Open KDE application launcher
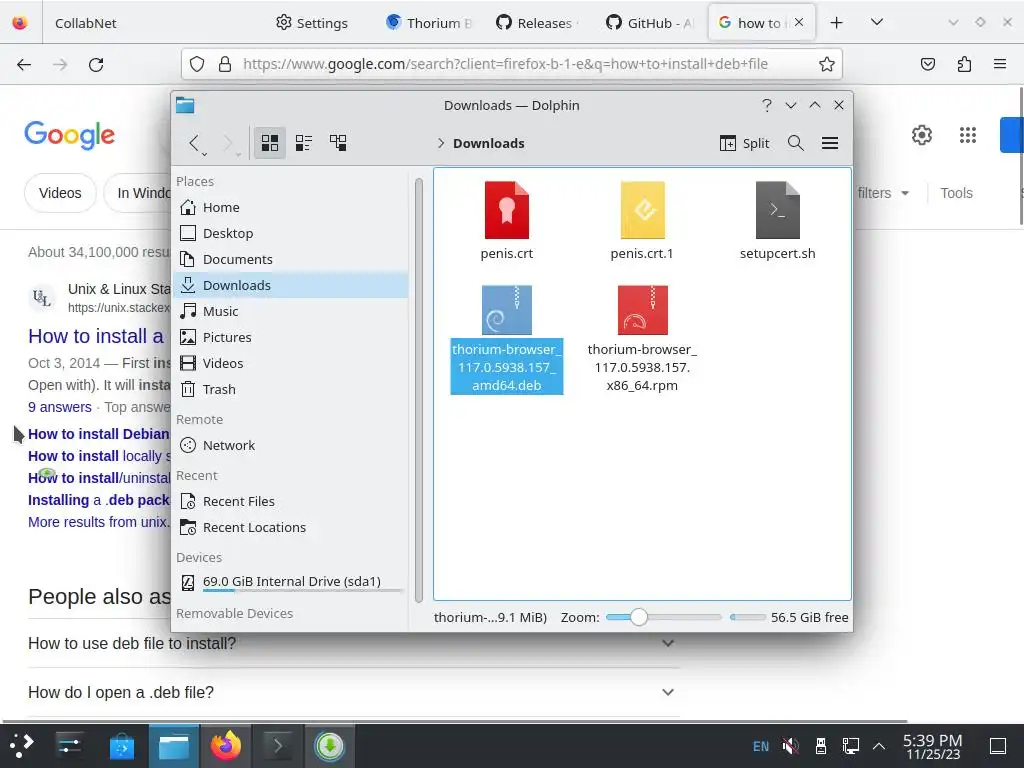 (x=22, y=746)
